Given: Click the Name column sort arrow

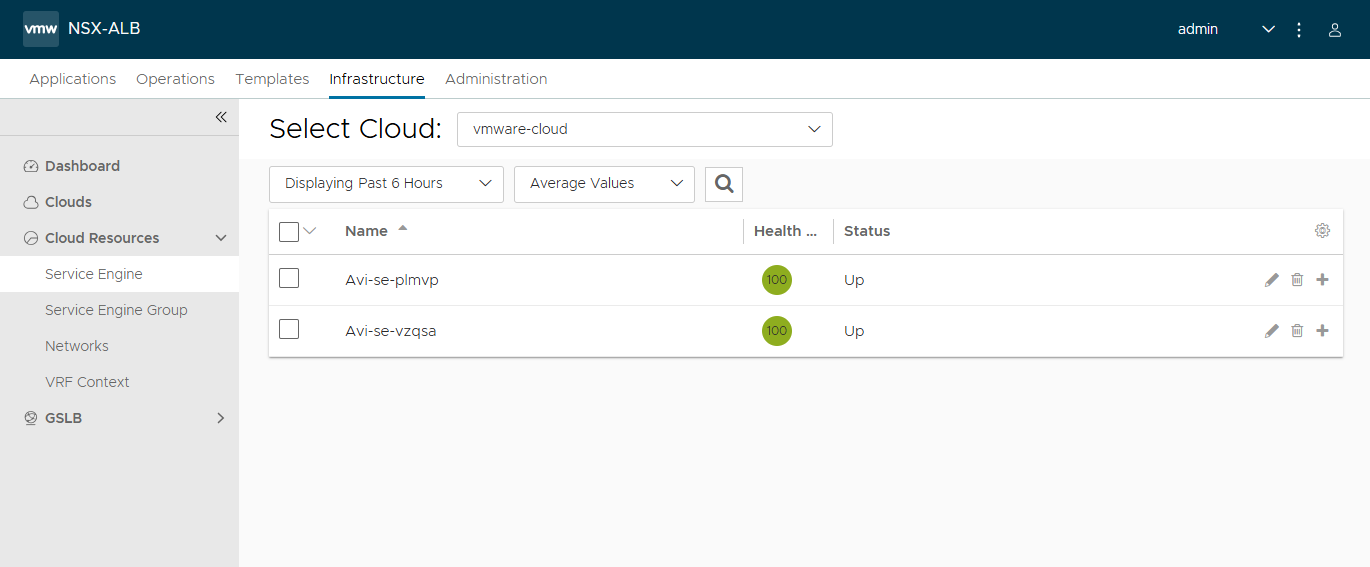Looking at the screenshot, I should pyautogui.click(x=403, y=229).
